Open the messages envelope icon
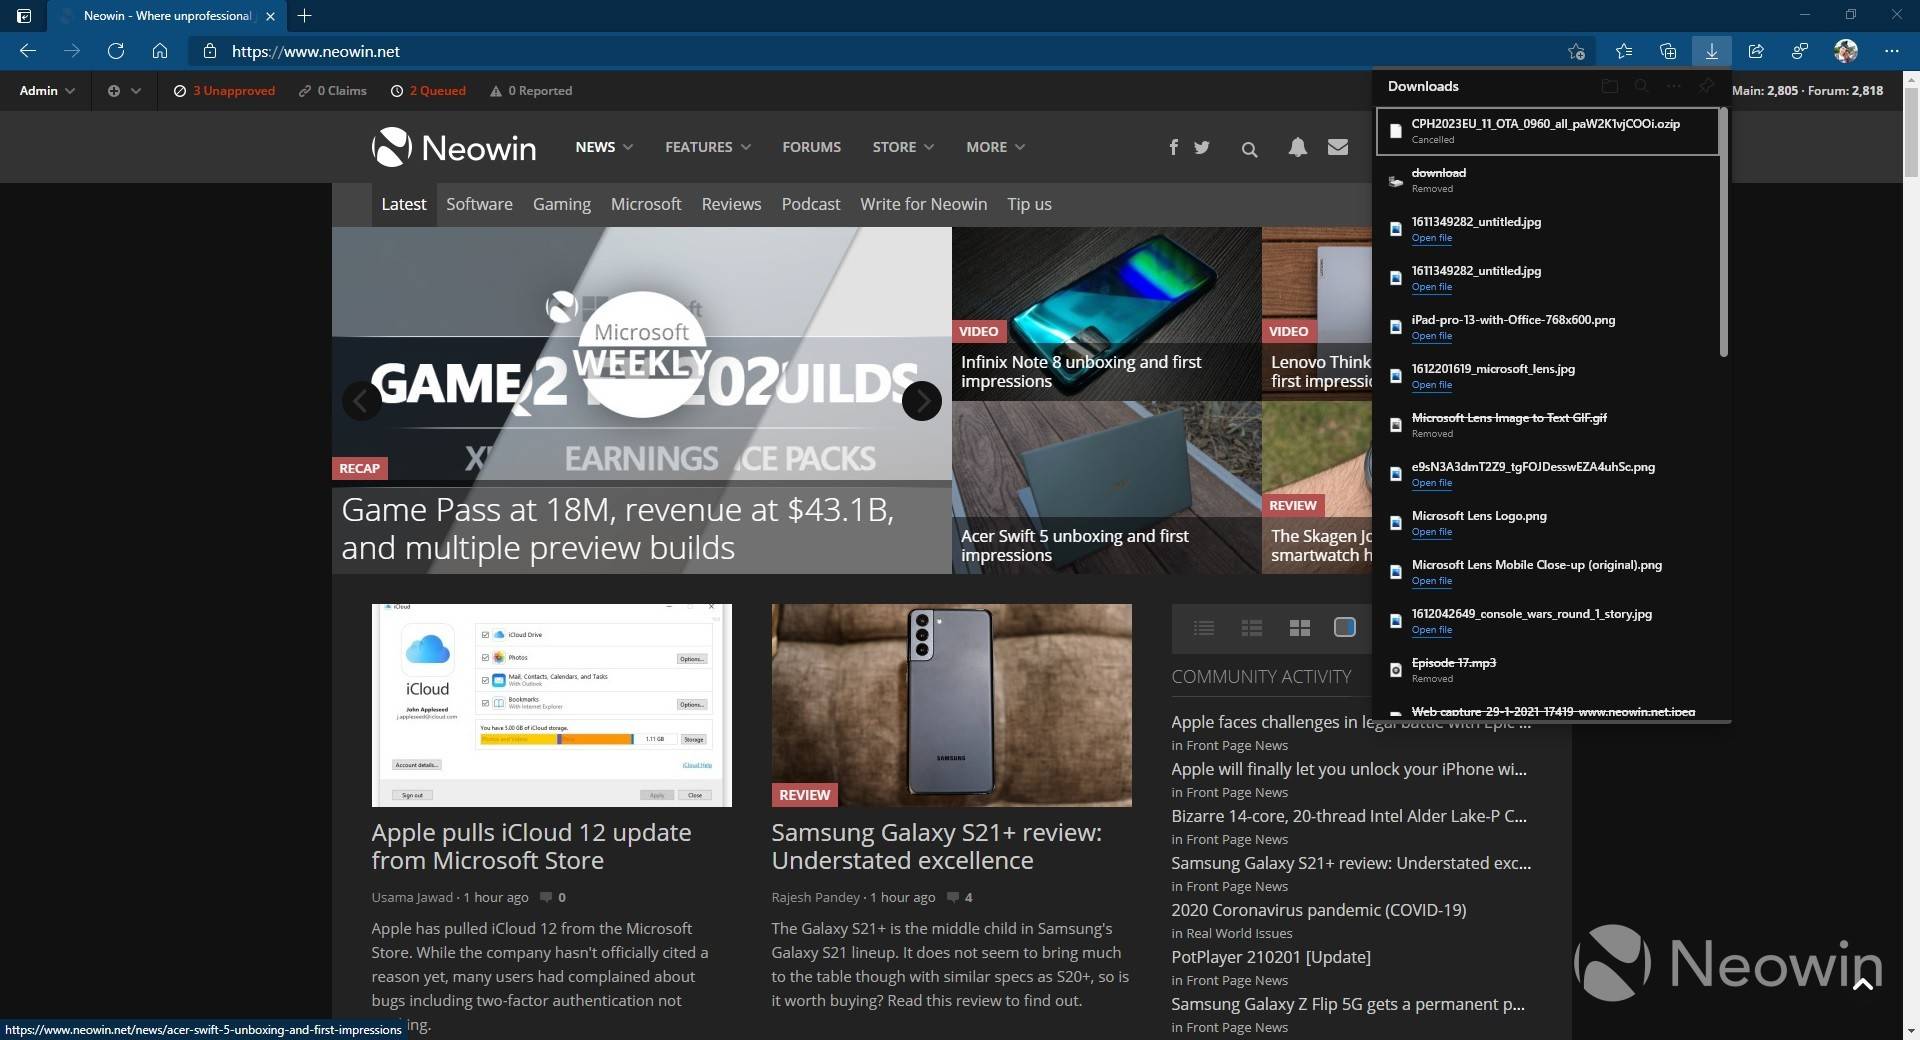This screenshot has height=1040, width=1920. [1338, 147]
